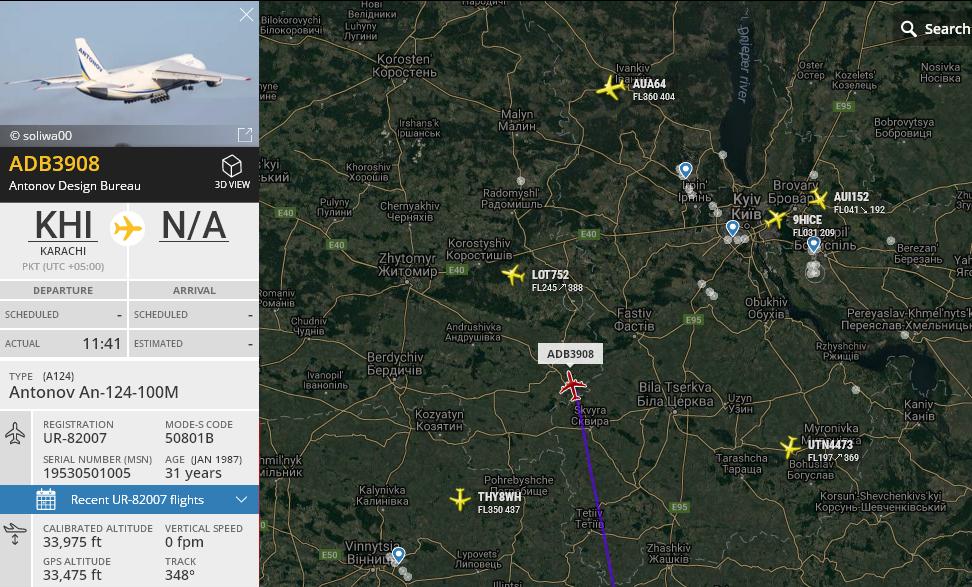
Task: Select the LOT752 aircraft icon
Action: point(513,274)
